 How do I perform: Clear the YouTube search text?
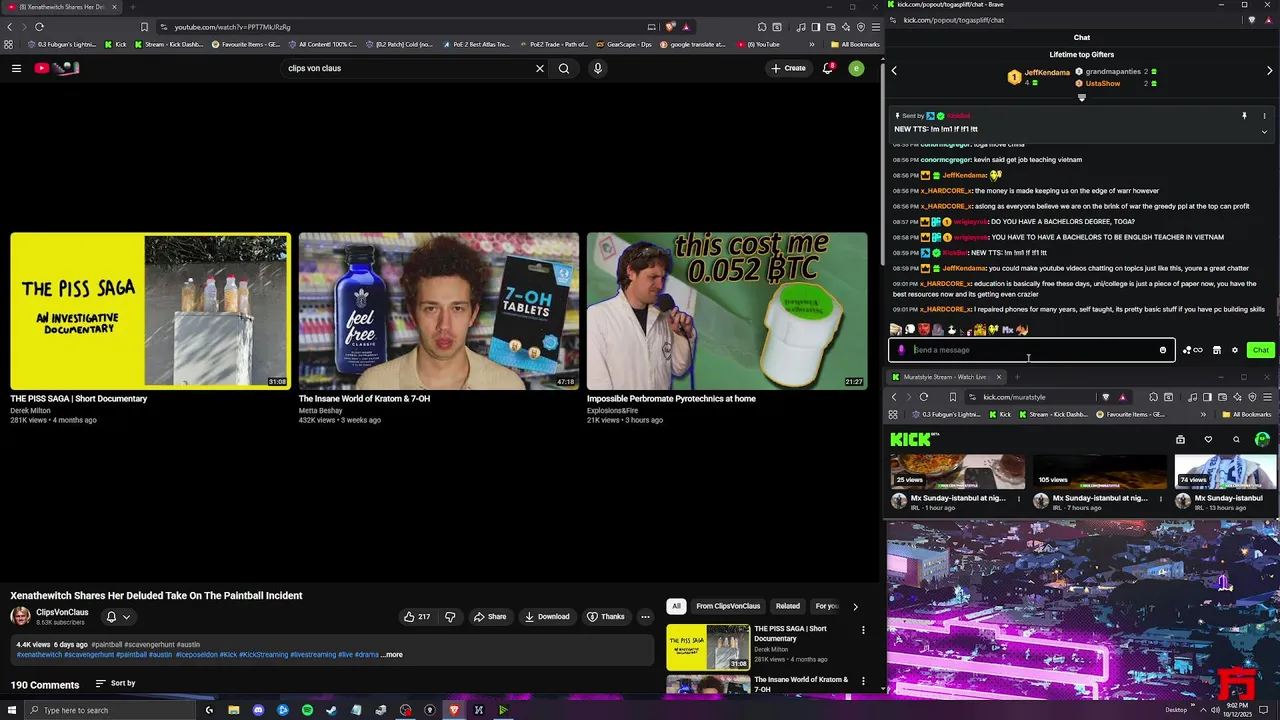pos(540,68)
